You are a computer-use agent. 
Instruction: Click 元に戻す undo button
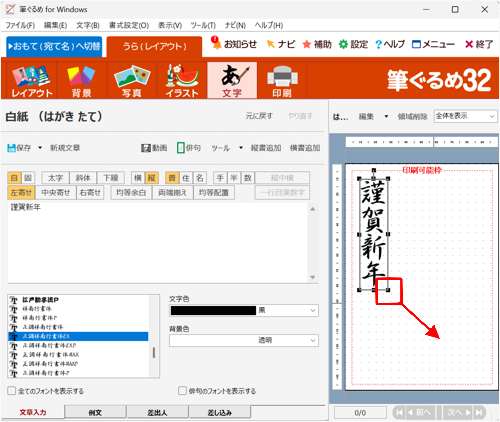tap(259, 116)
